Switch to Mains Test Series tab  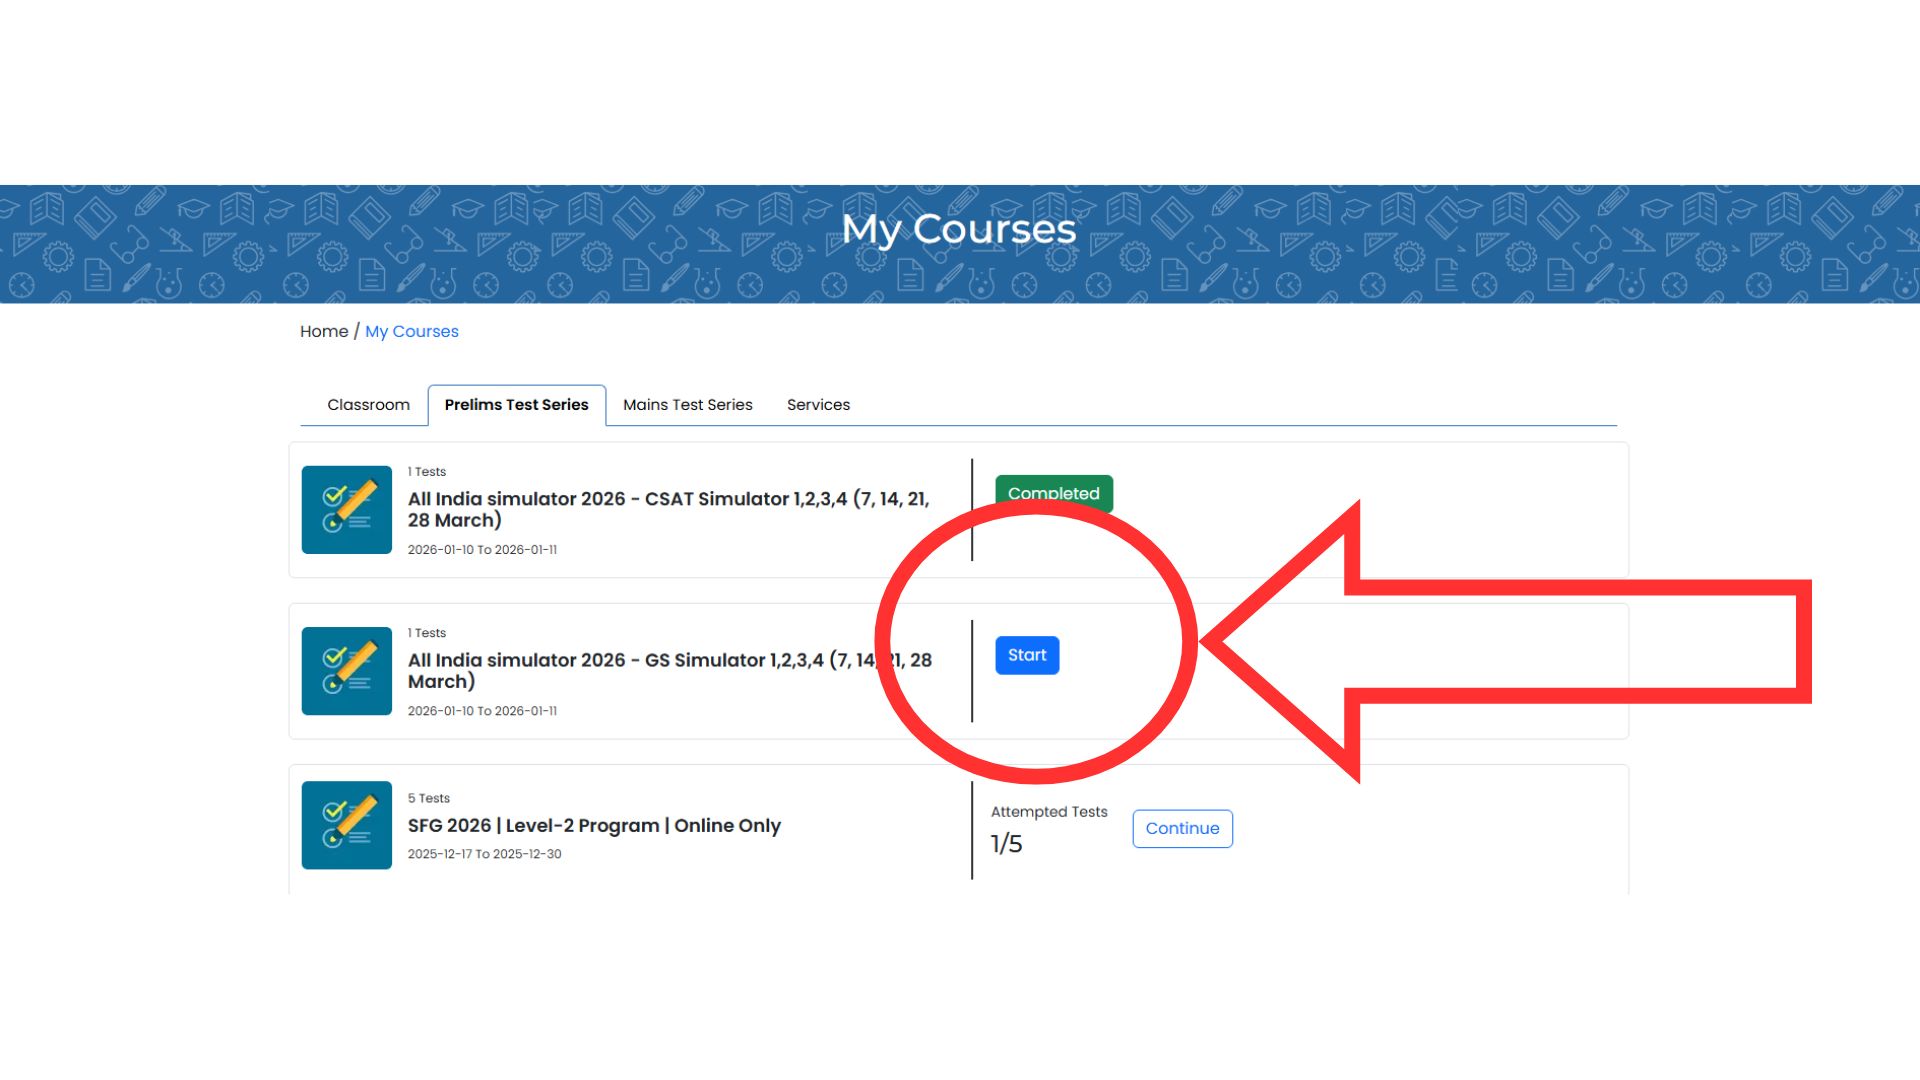[687, 405]
